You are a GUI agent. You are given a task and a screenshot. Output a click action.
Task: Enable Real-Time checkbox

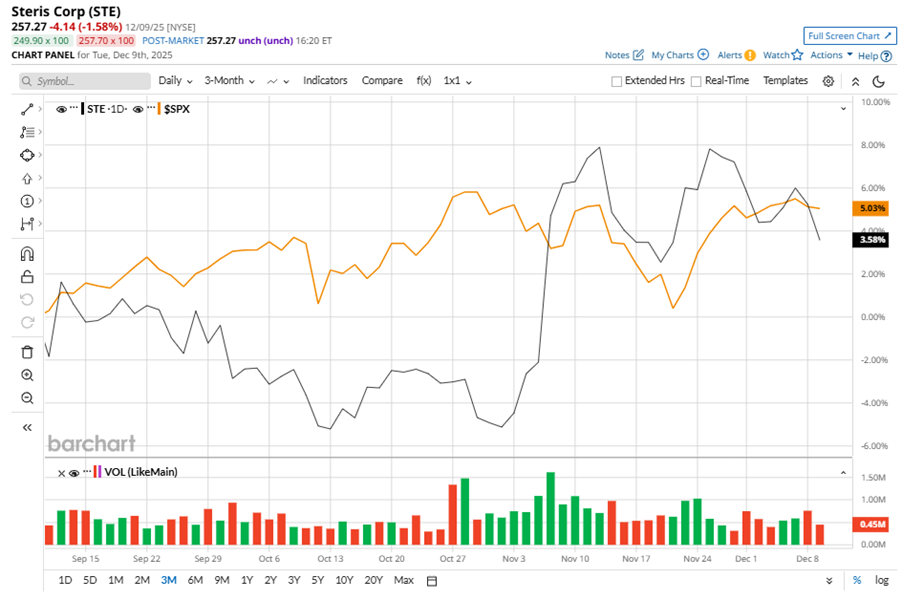(x=696, y=82)
